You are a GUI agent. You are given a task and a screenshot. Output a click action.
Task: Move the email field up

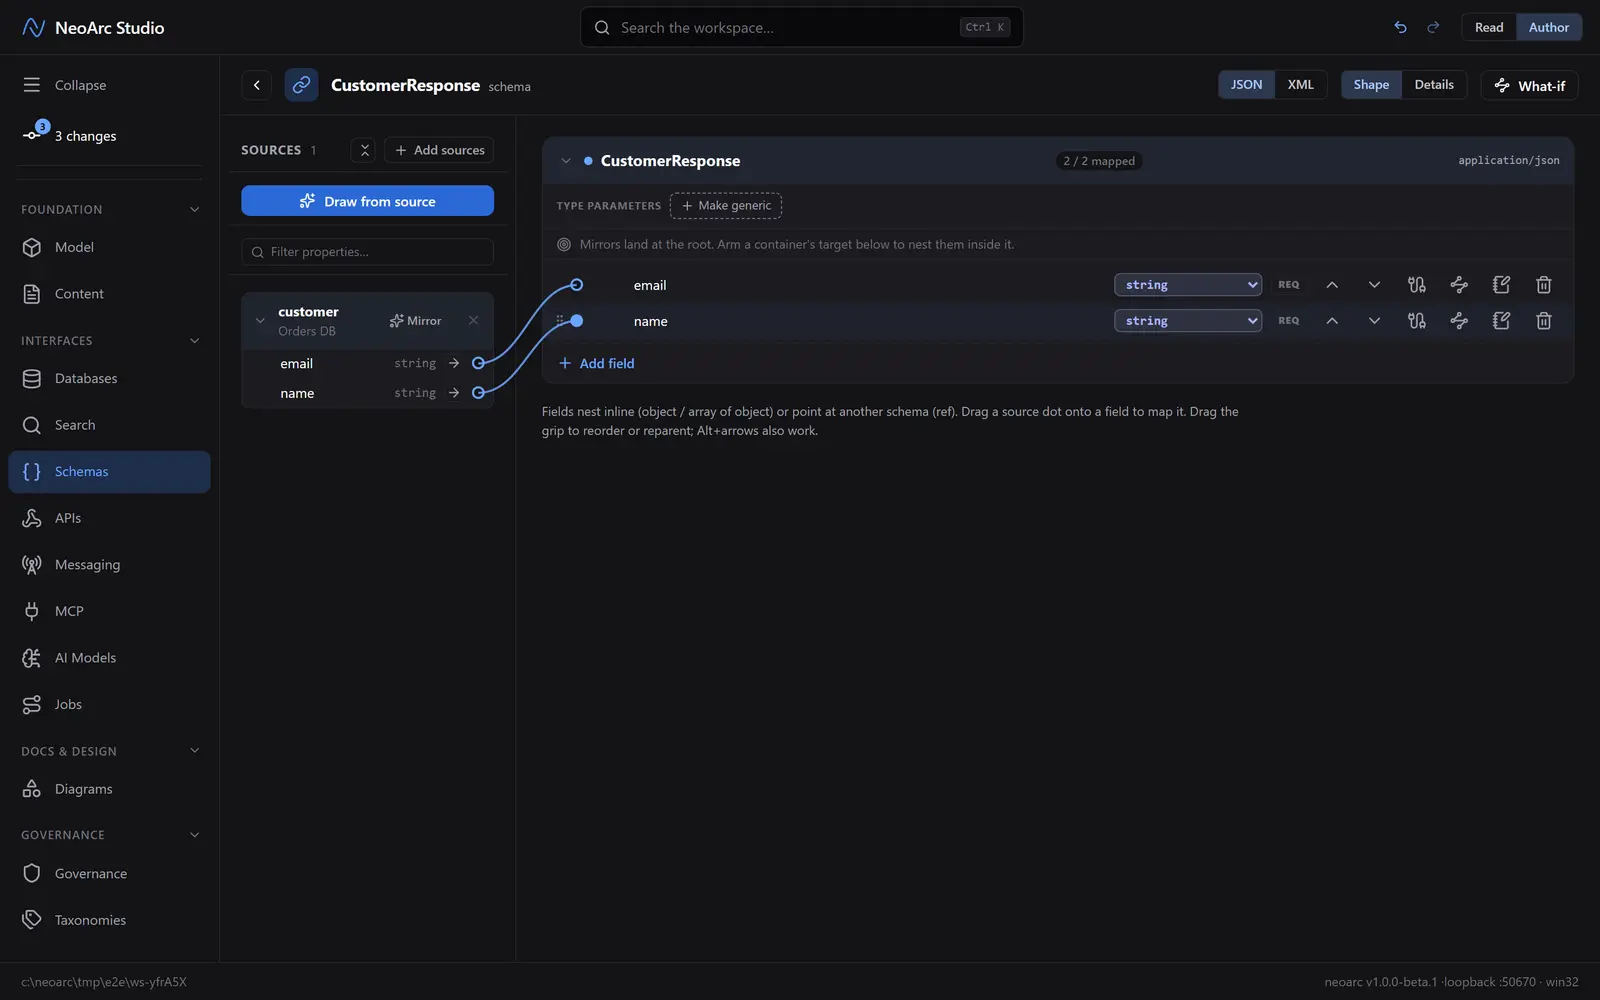pos(1332,285)
